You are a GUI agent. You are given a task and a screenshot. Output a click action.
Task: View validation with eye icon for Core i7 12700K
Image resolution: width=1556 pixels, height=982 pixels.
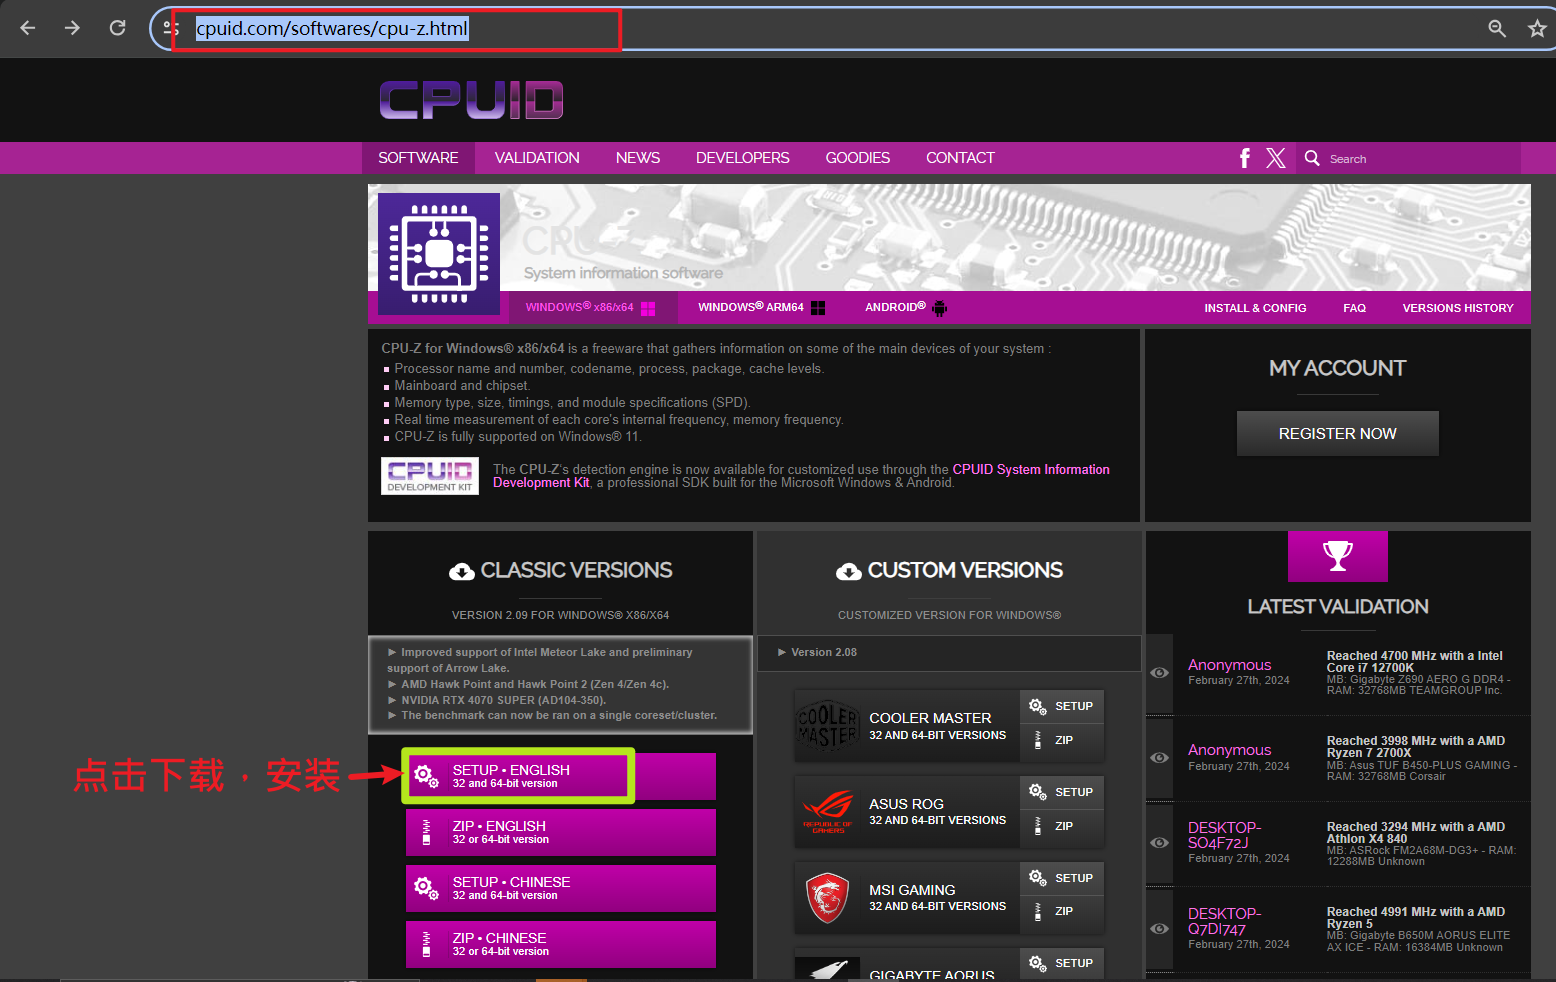[x=1159, y=673]
